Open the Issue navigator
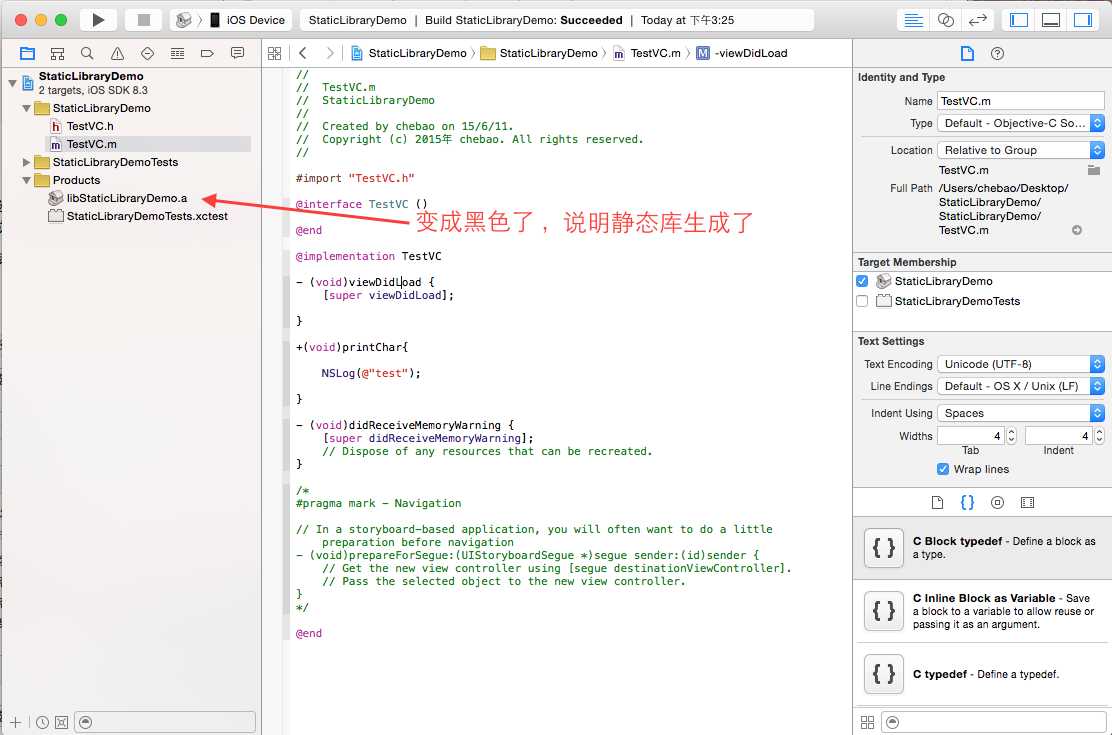Viewport: 1112px width, 735px height. coord(118,53)
